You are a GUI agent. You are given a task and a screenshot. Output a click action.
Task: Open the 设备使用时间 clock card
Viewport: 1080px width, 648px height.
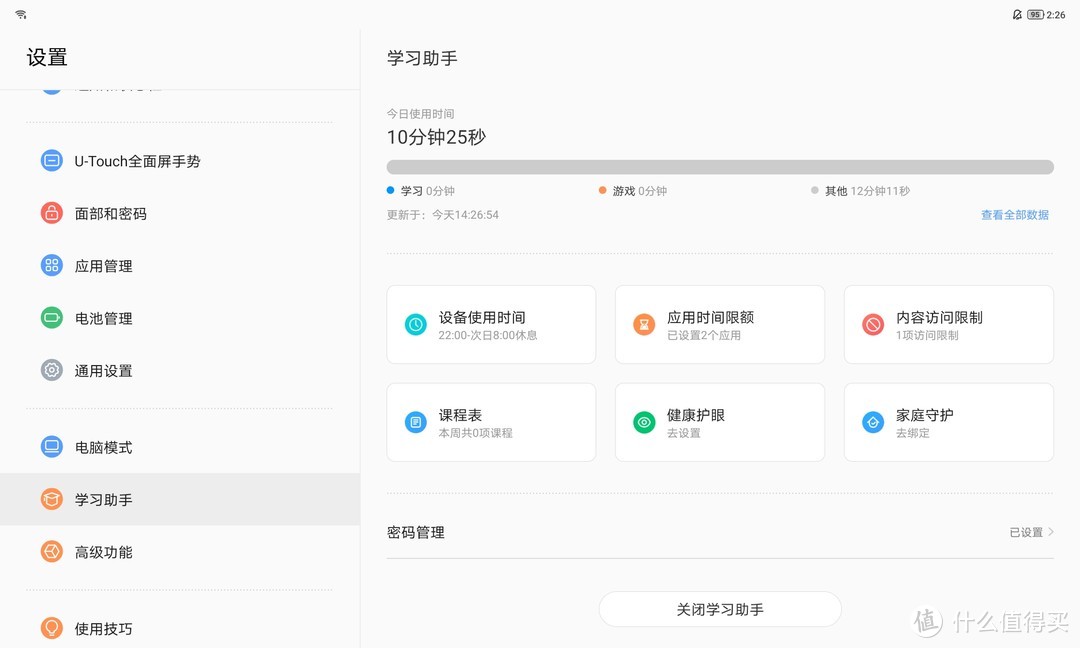pyautogui.click(x=491, y=324)
